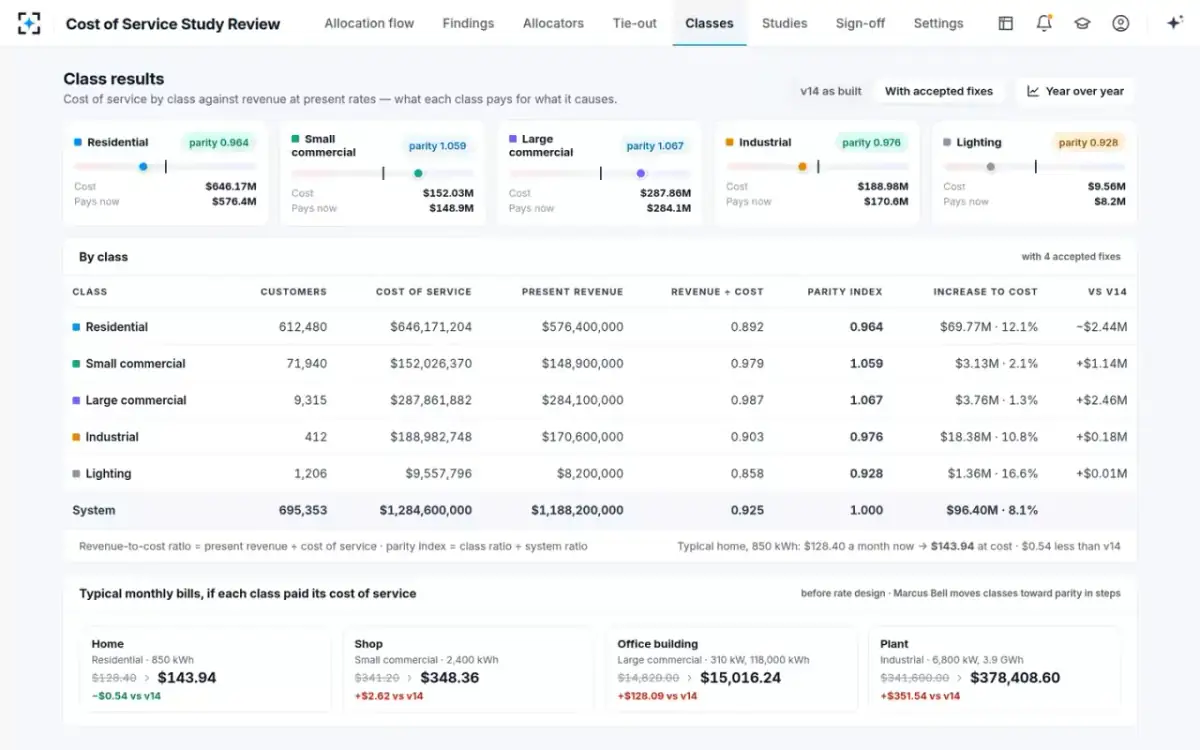Image resolution: width=1200 pixels, height=750 pixels.
Task: View the Studies tab
Action: click(784, 23)
